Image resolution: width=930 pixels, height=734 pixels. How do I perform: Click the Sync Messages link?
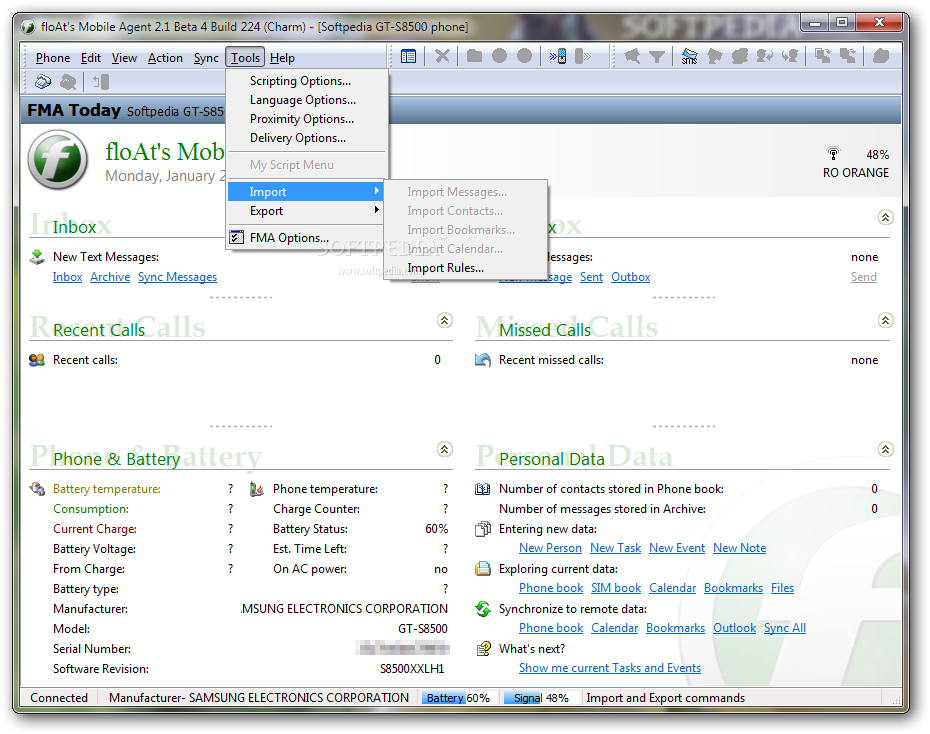[x=177, y=277]
